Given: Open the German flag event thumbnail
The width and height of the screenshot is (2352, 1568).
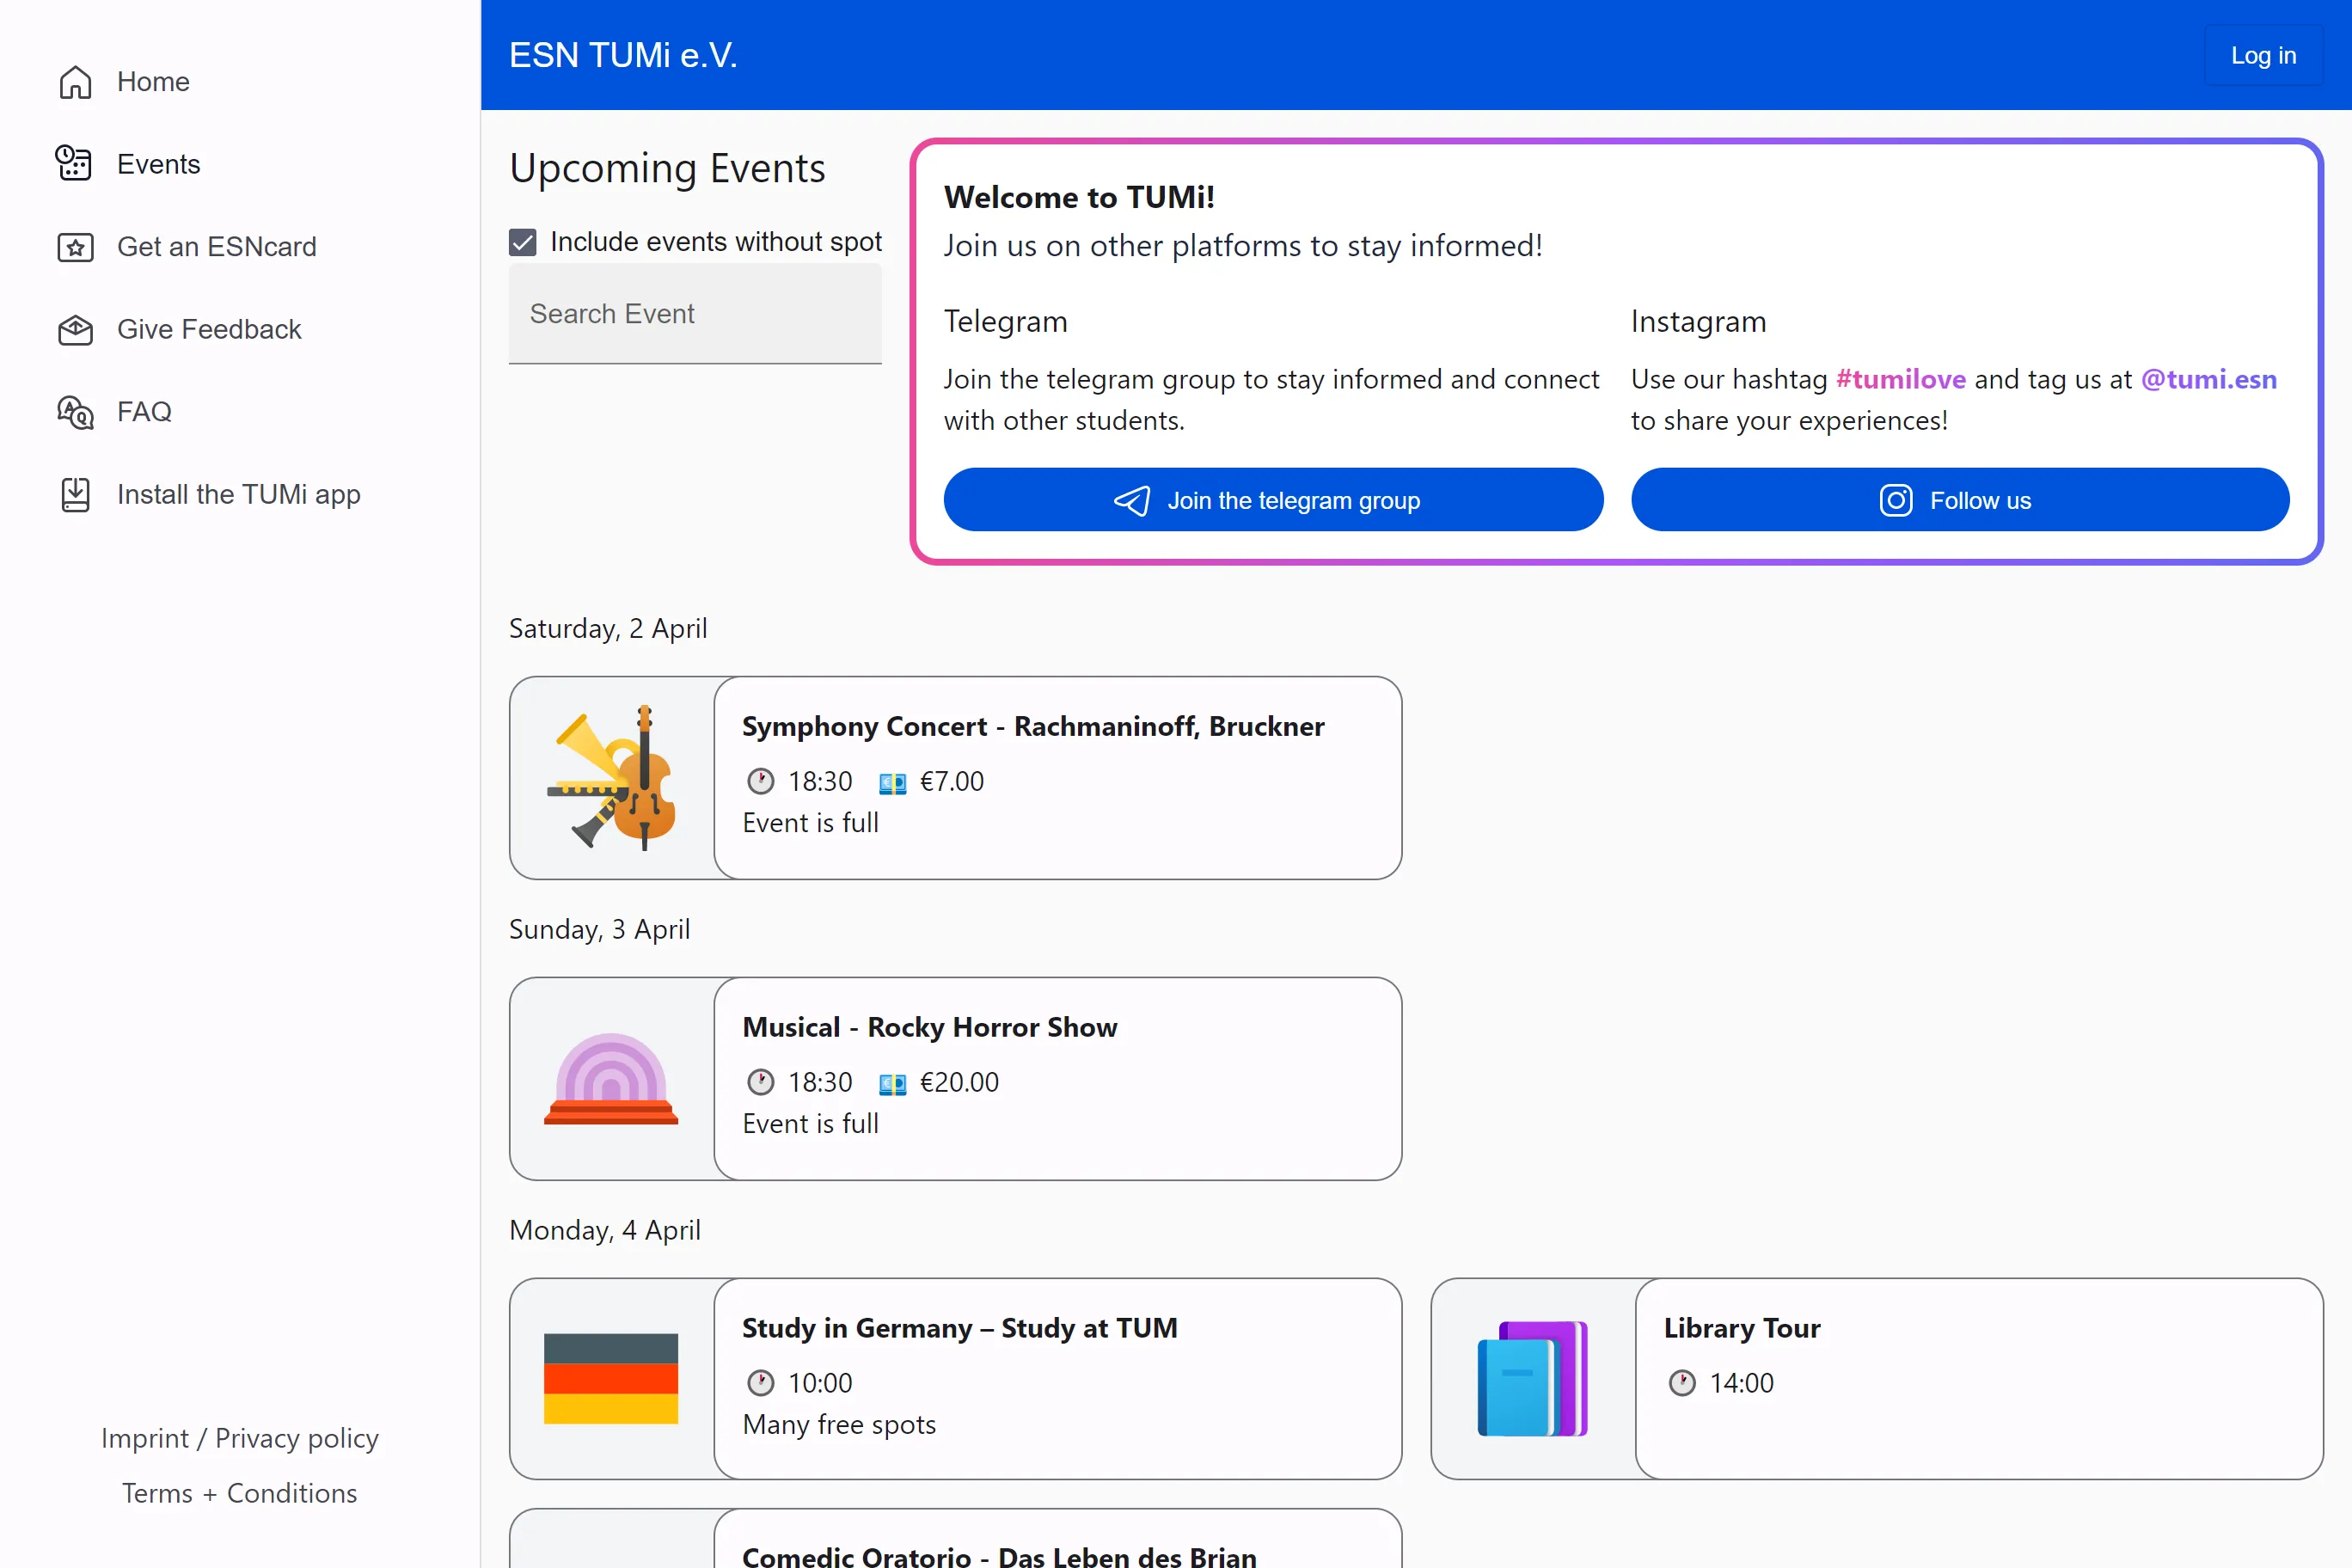Looking at the screenshot, I should coord(611,1378).
